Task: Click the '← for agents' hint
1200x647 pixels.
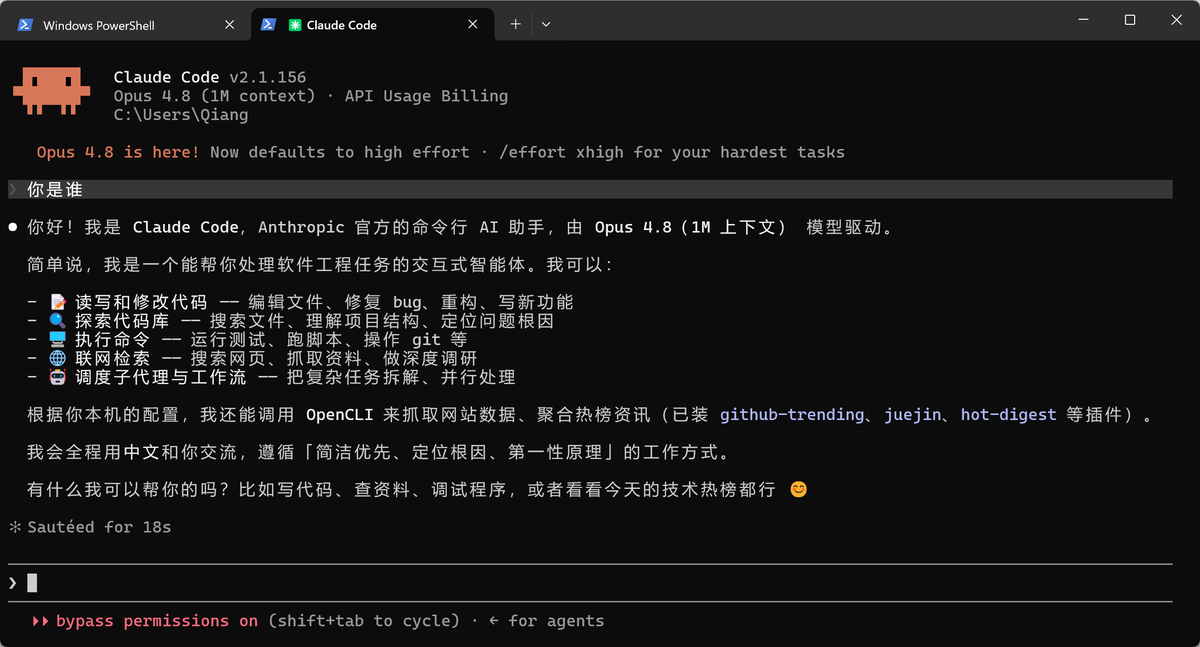Action: [x=547, y=621]
